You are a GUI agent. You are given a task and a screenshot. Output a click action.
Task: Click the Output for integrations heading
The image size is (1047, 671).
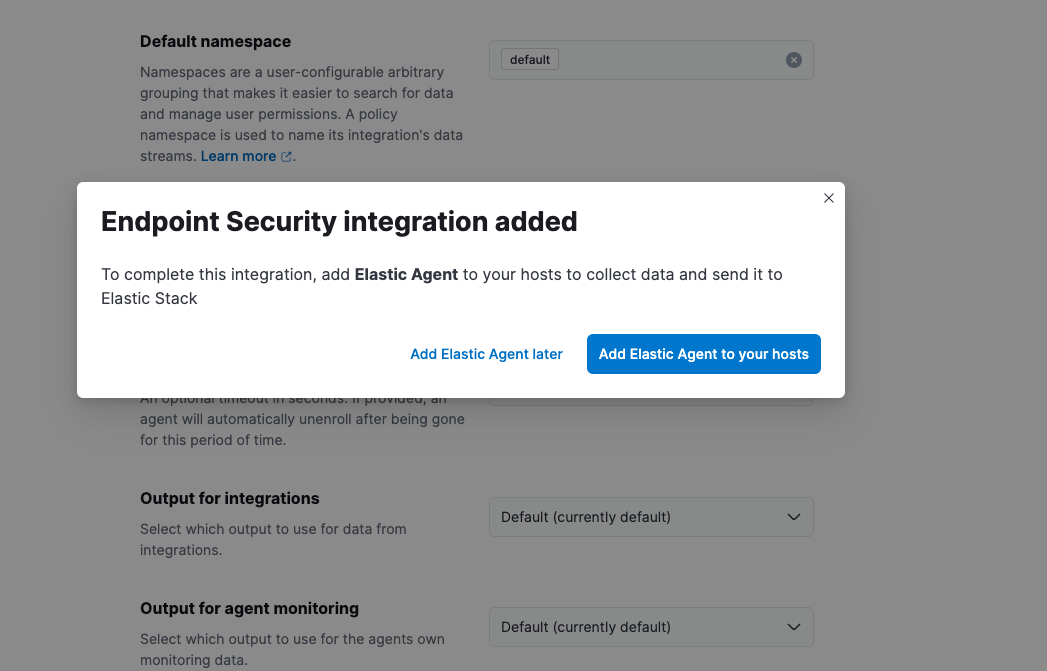(x=230, y=499)
